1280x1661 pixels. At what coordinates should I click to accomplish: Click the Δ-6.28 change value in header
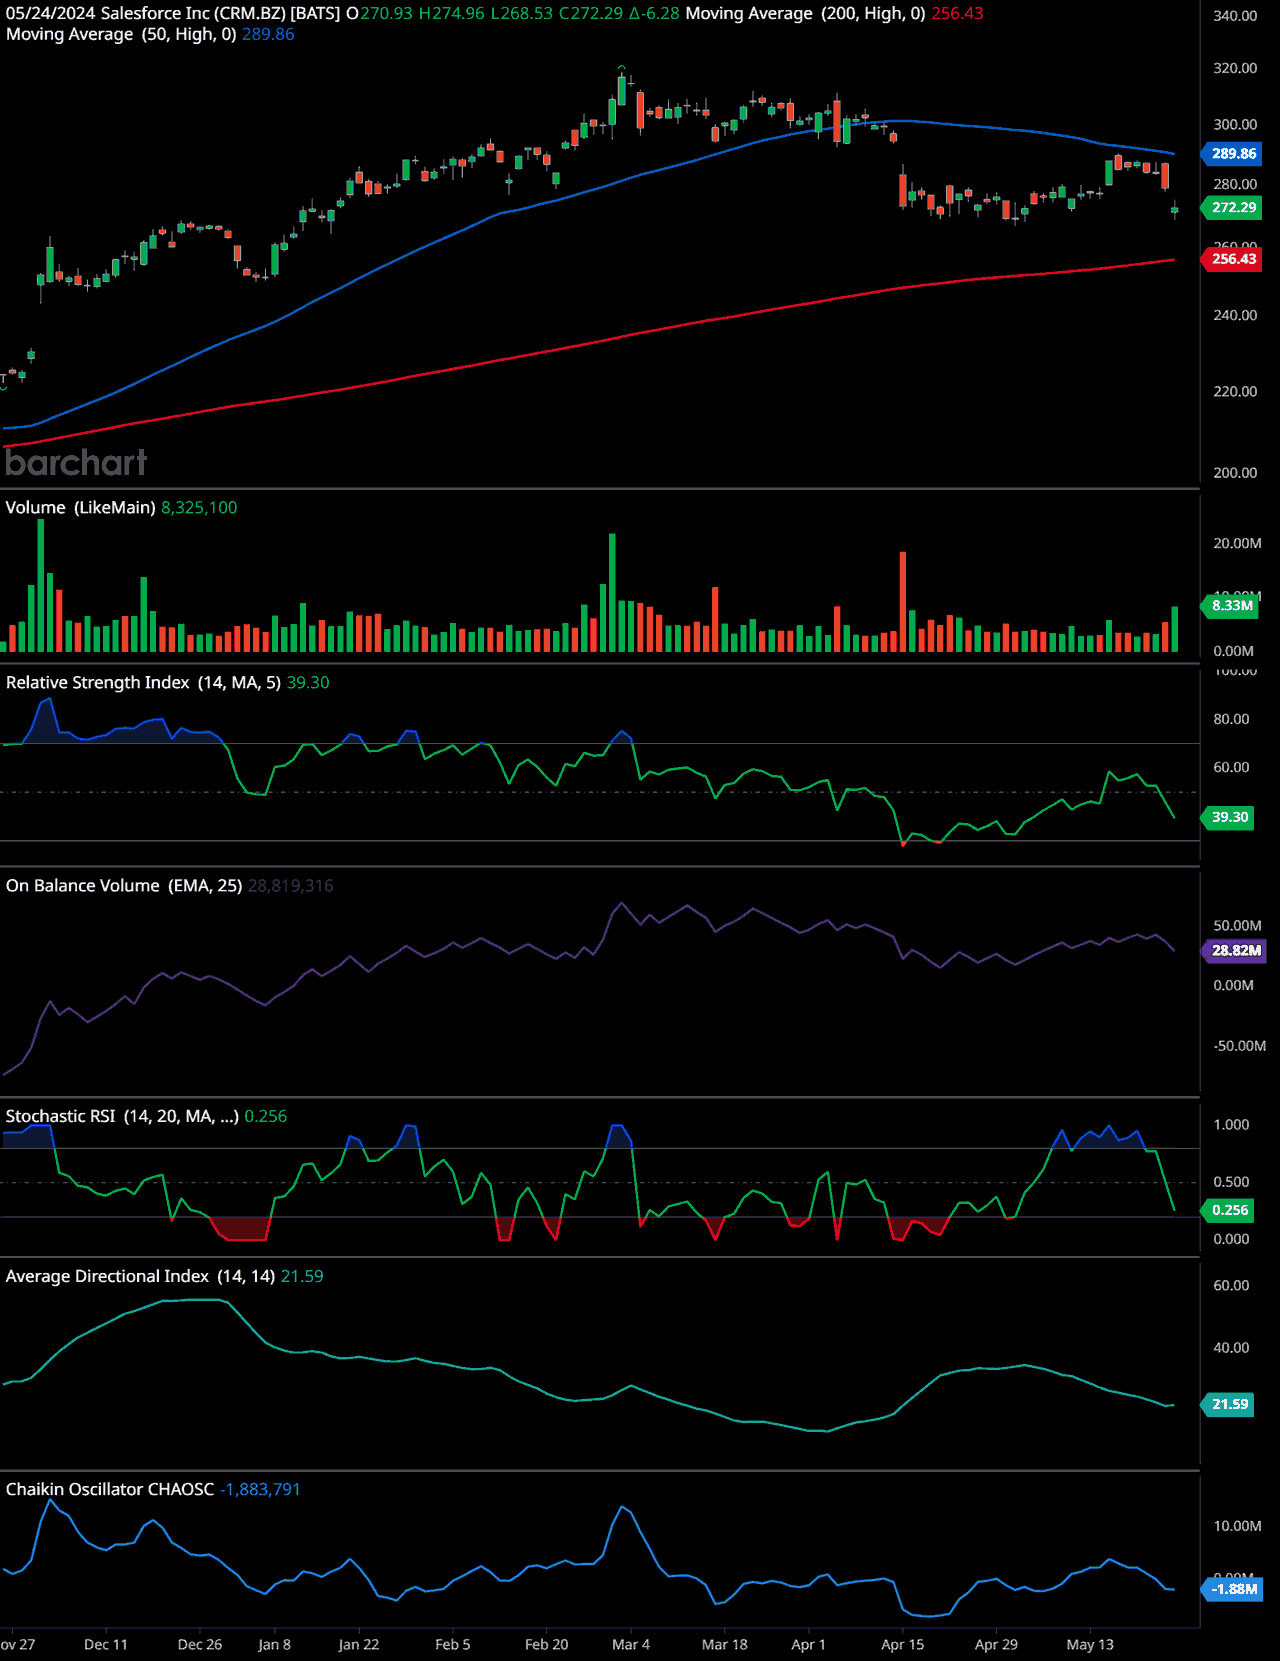click(654, 14)
